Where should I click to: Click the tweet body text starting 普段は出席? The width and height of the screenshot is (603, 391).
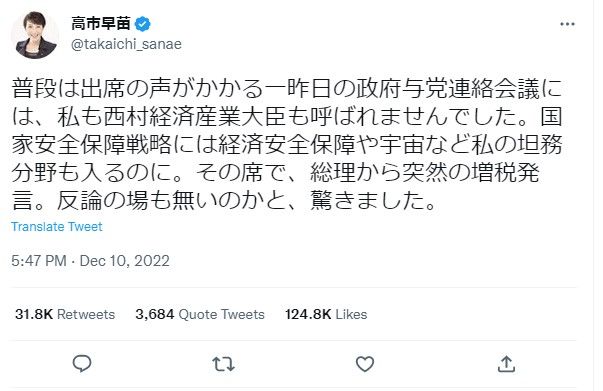coord(287,145)
